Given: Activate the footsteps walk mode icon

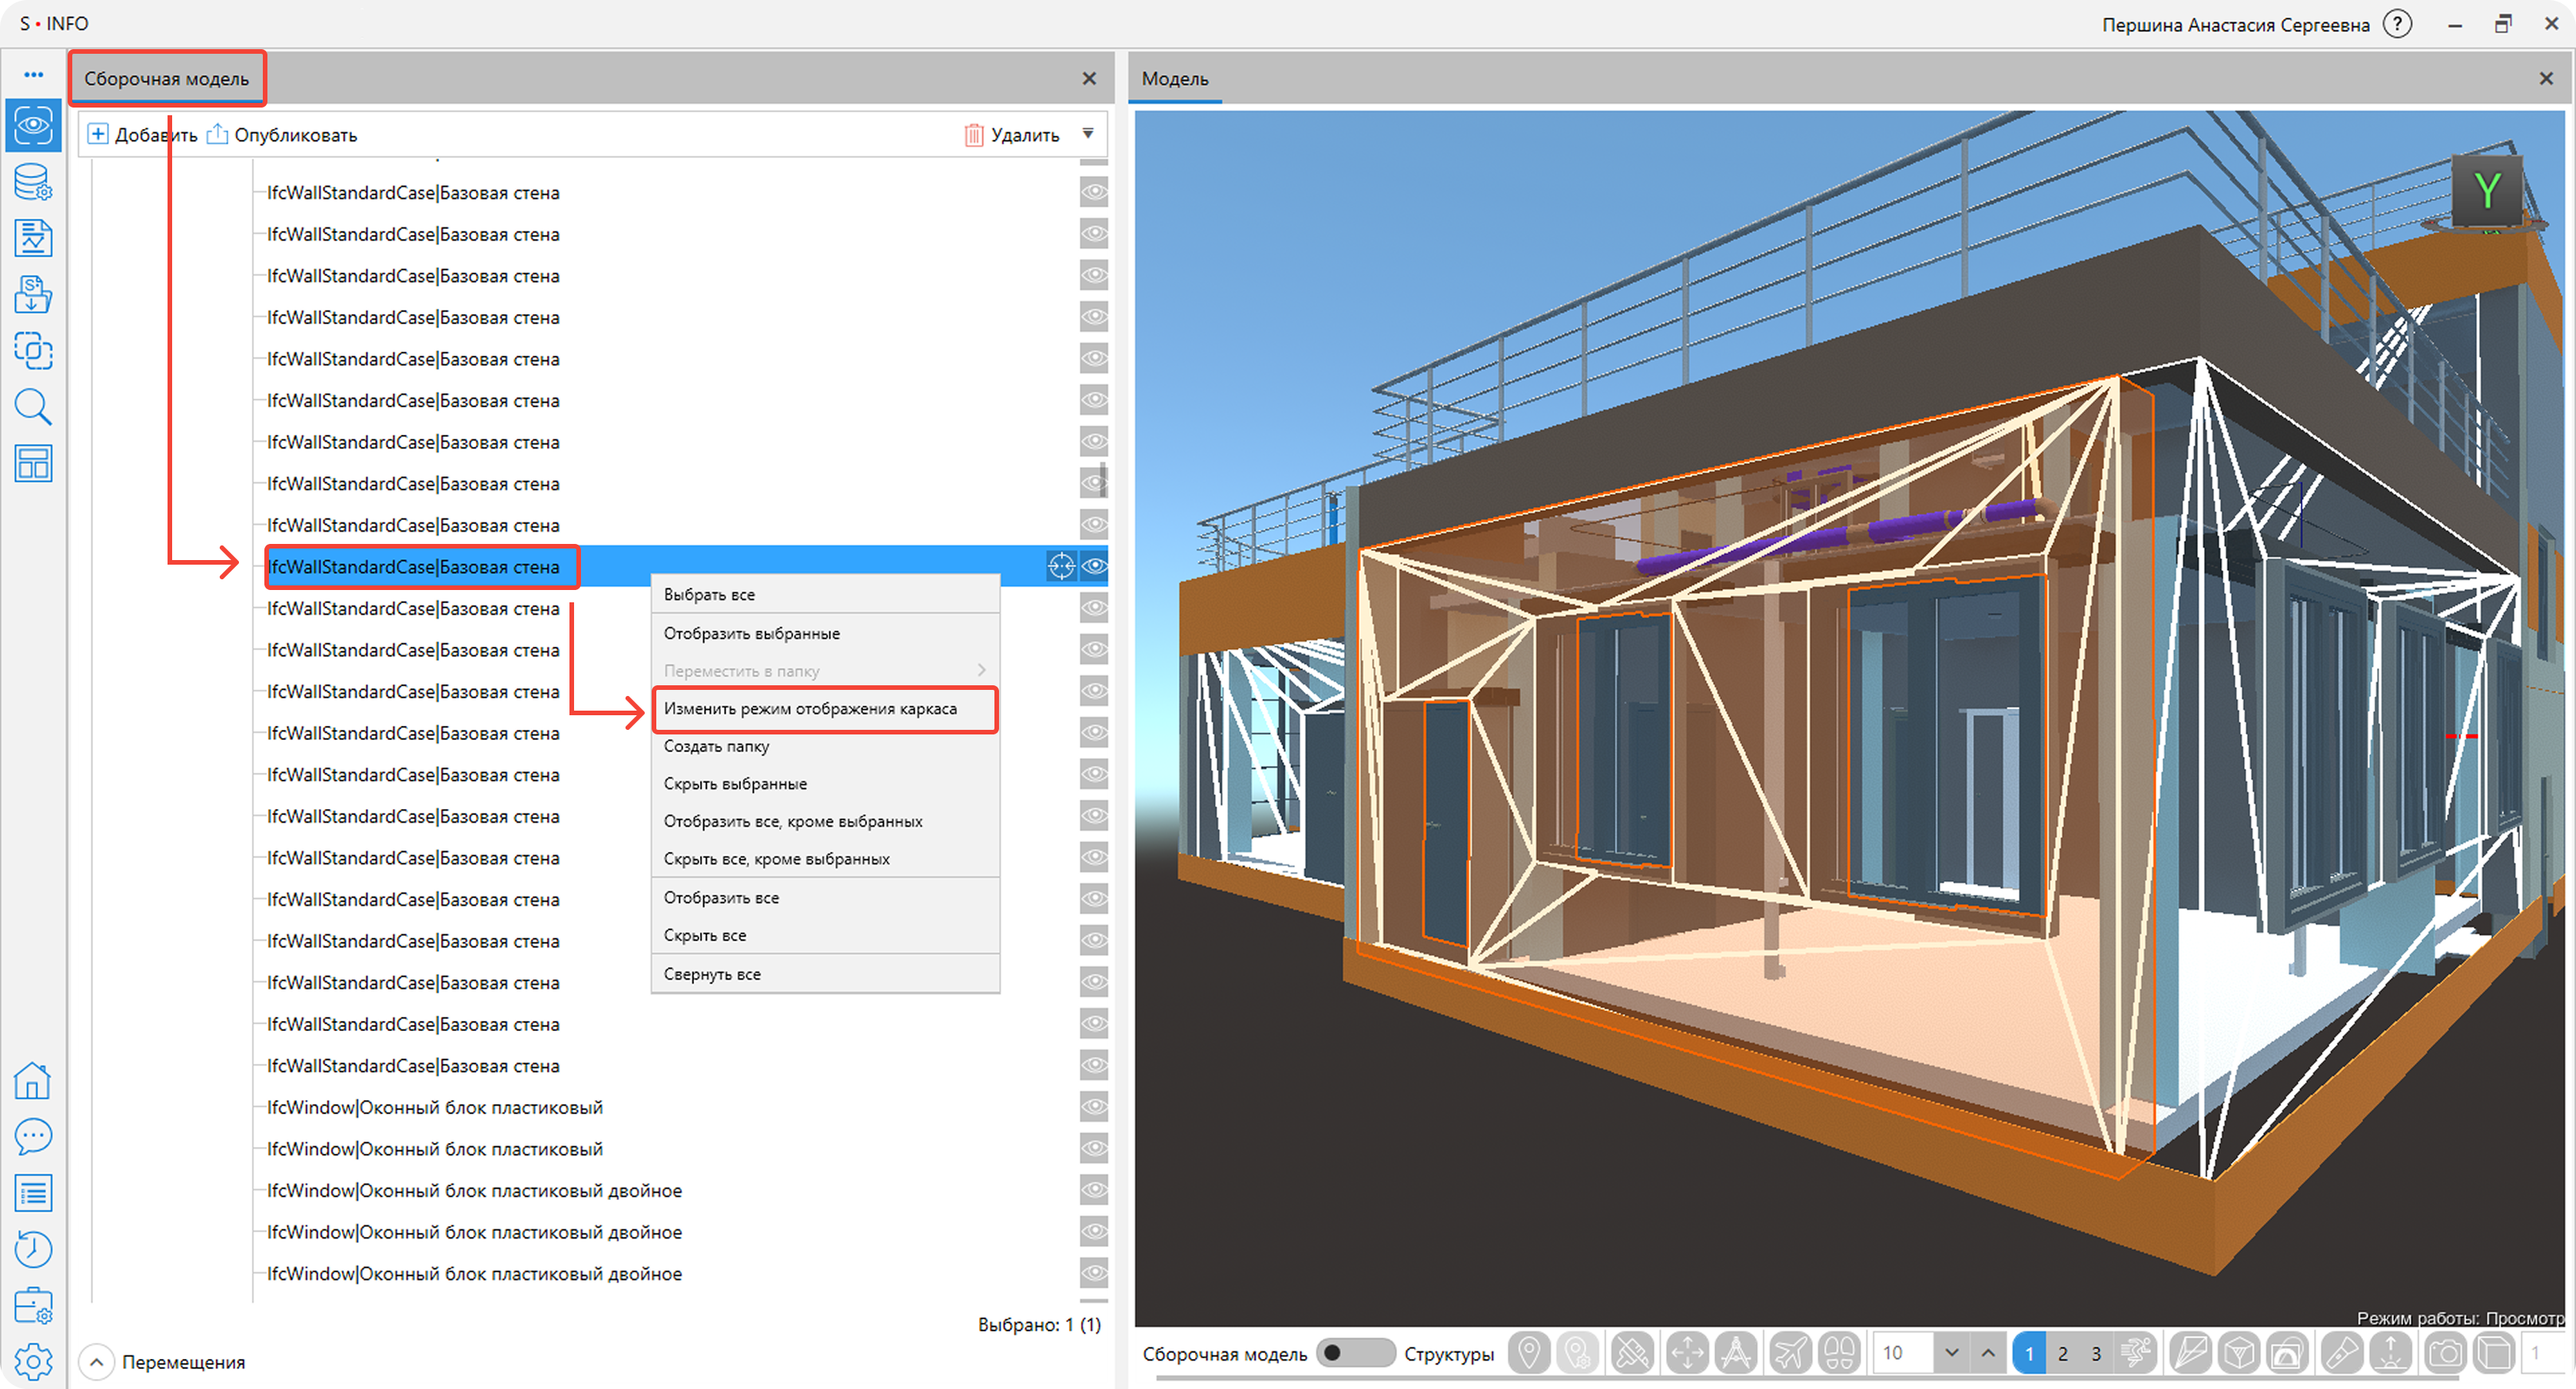Looking at the screenshot, I should 1840,1353.
